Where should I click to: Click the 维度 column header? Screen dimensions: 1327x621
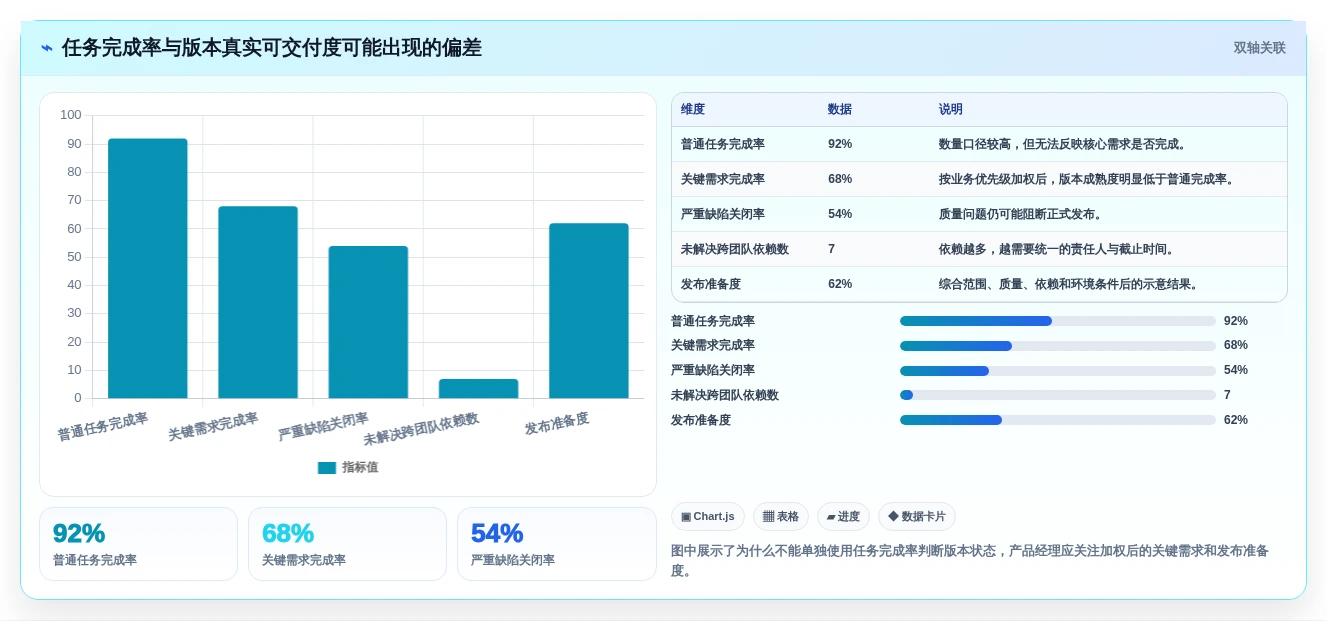click(693, 110)
